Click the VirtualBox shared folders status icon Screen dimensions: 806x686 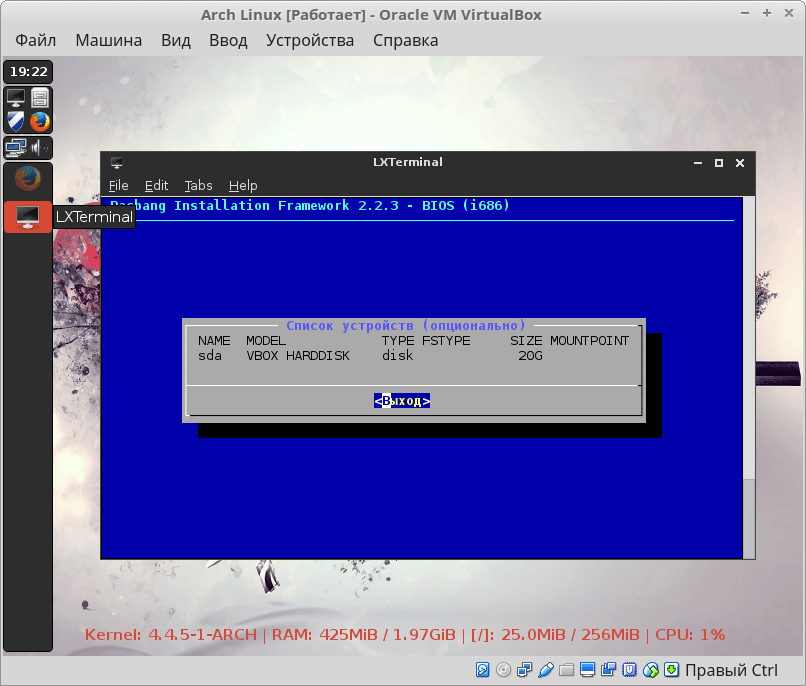tap(567, 669)
